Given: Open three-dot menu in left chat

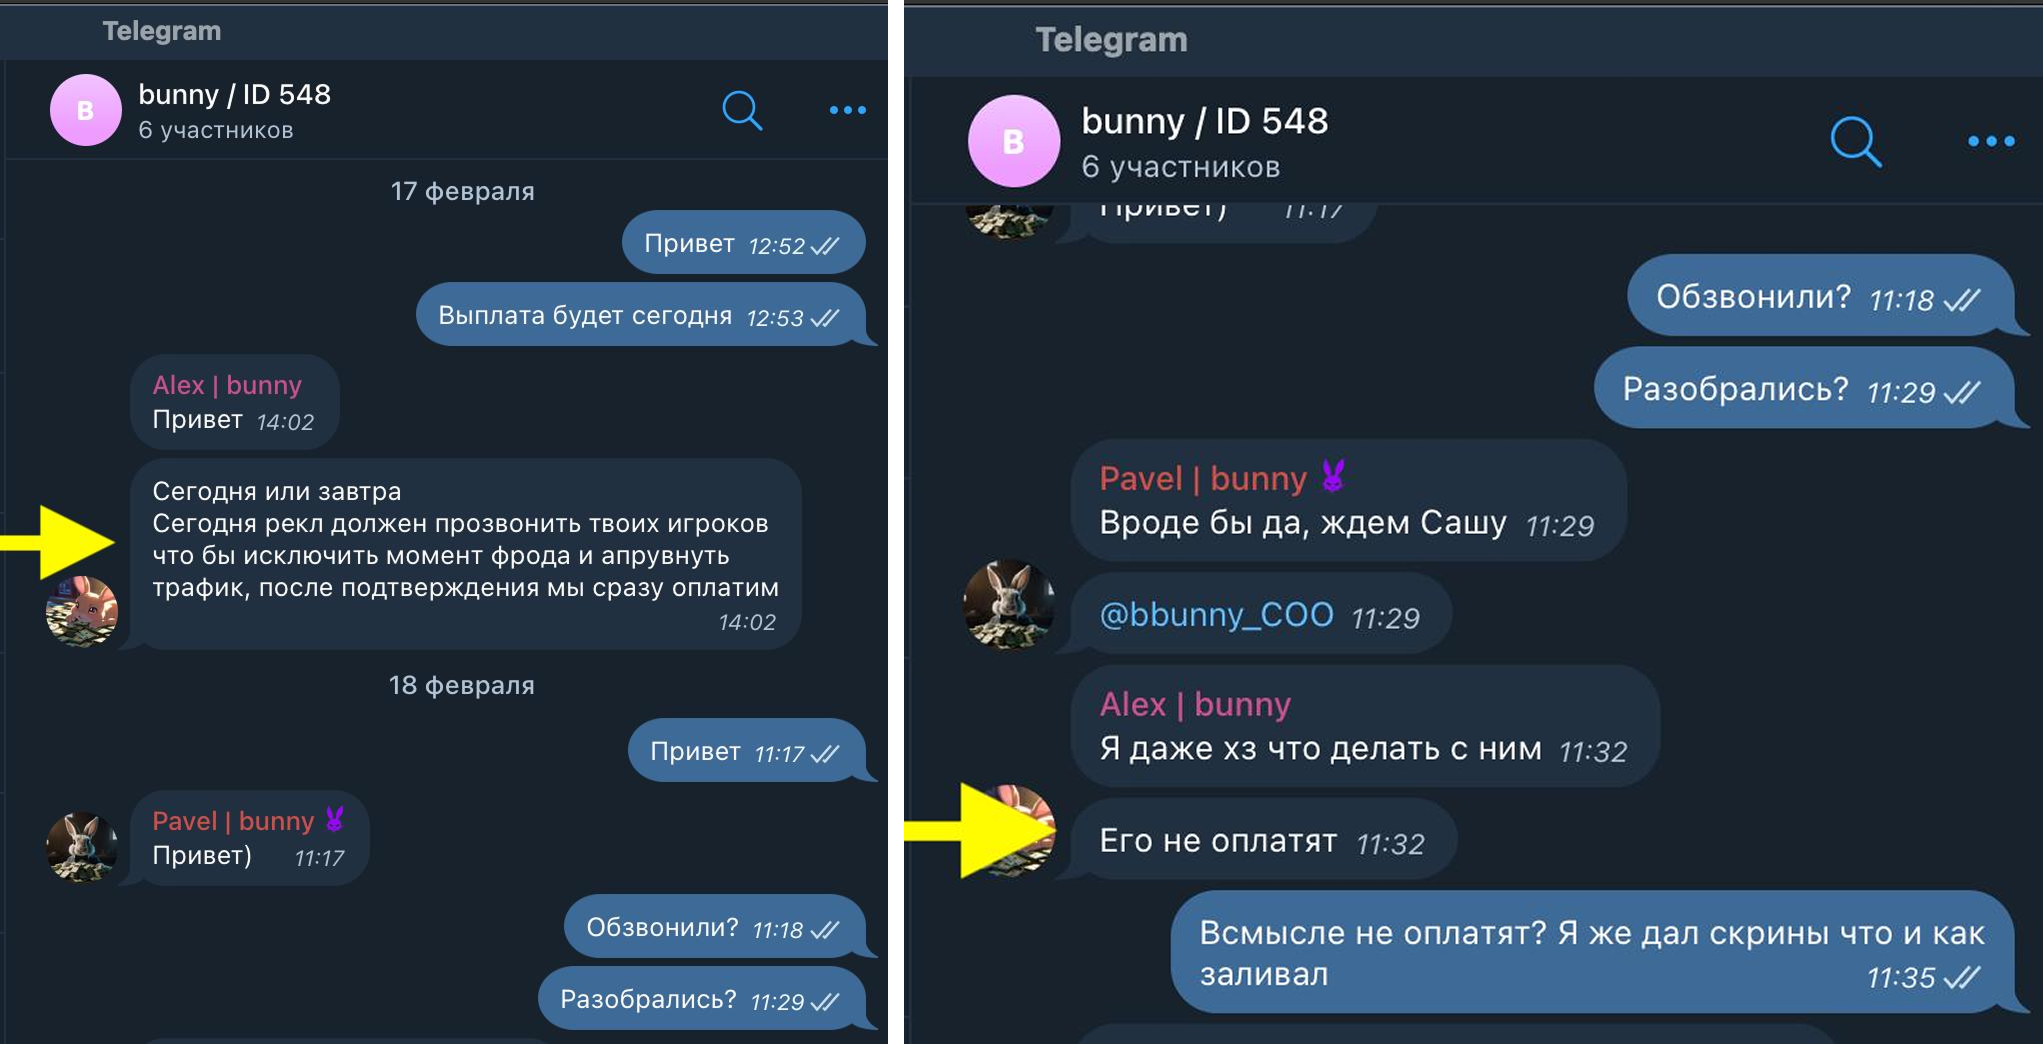Looking at the screenshot, I should tap(848, 110).
